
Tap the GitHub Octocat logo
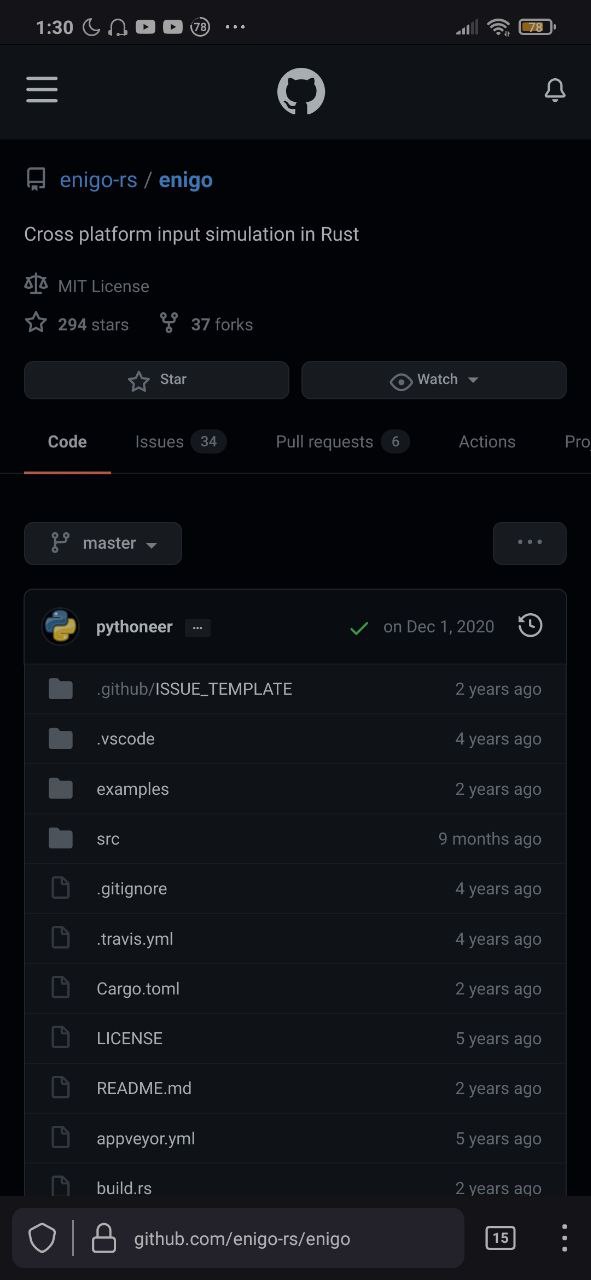pyautogui.click(x=301, y=92)
